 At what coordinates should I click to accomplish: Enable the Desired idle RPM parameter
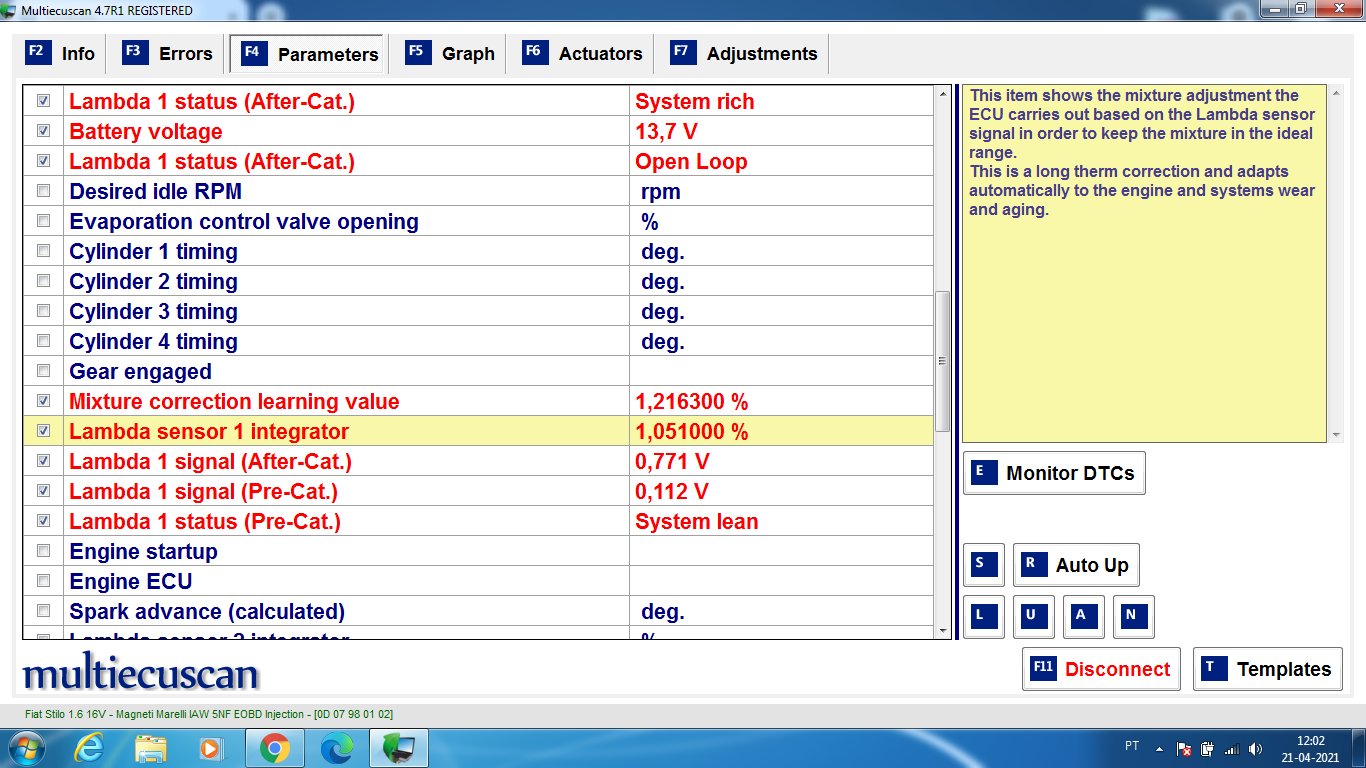coord(42,190)
